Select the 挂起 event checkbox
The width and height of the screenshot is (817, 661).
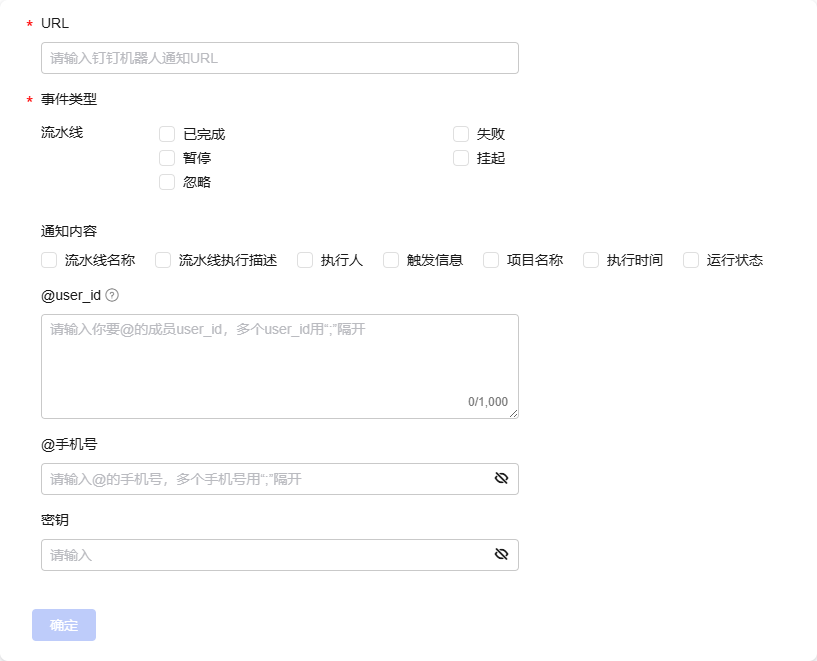point(461,158)
